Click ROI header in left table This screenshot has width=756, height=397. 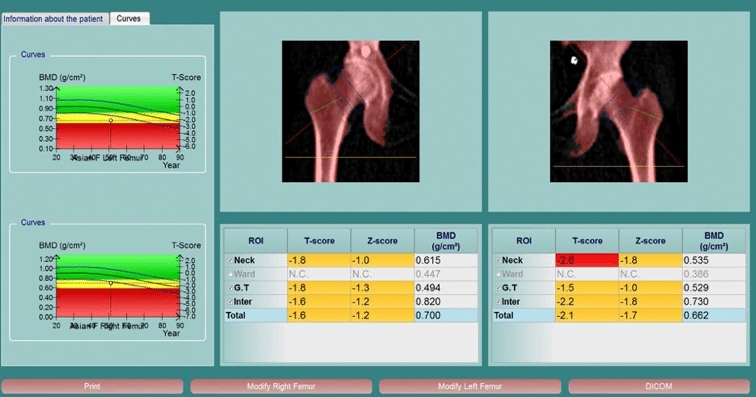point(256,241)
